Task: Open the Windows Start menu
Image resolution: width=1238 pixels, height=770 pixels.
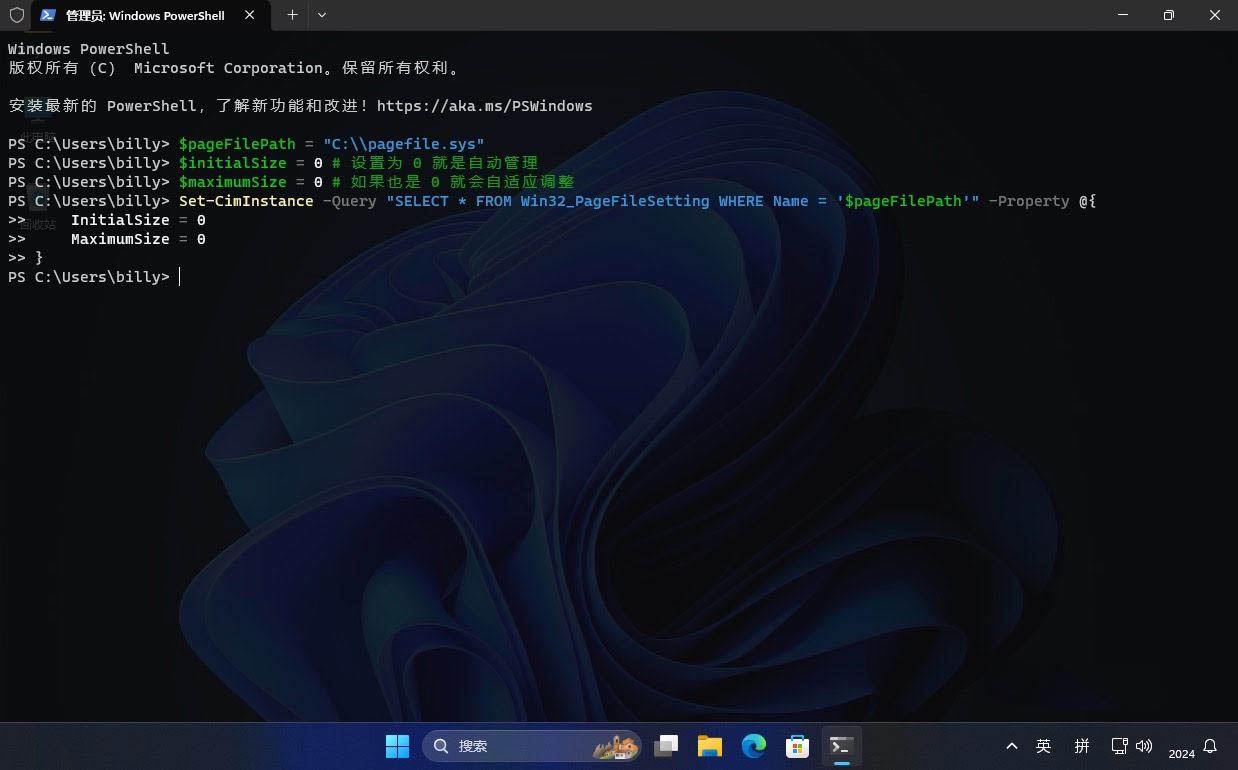Action: pyautogui.click(x=397, y=746)
